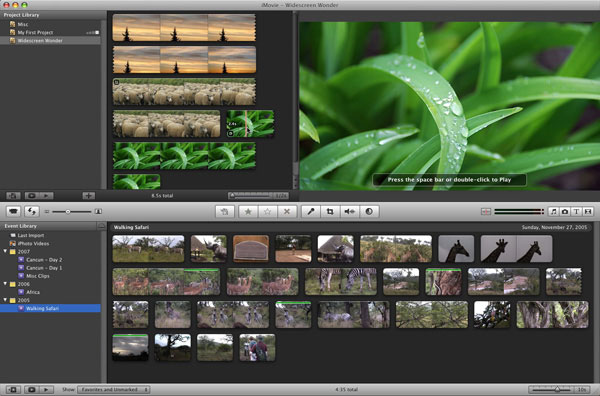This screenshot has width=600, height=396.
Task: Swap Events and Projects panels
Action: (x=32, y=211)
